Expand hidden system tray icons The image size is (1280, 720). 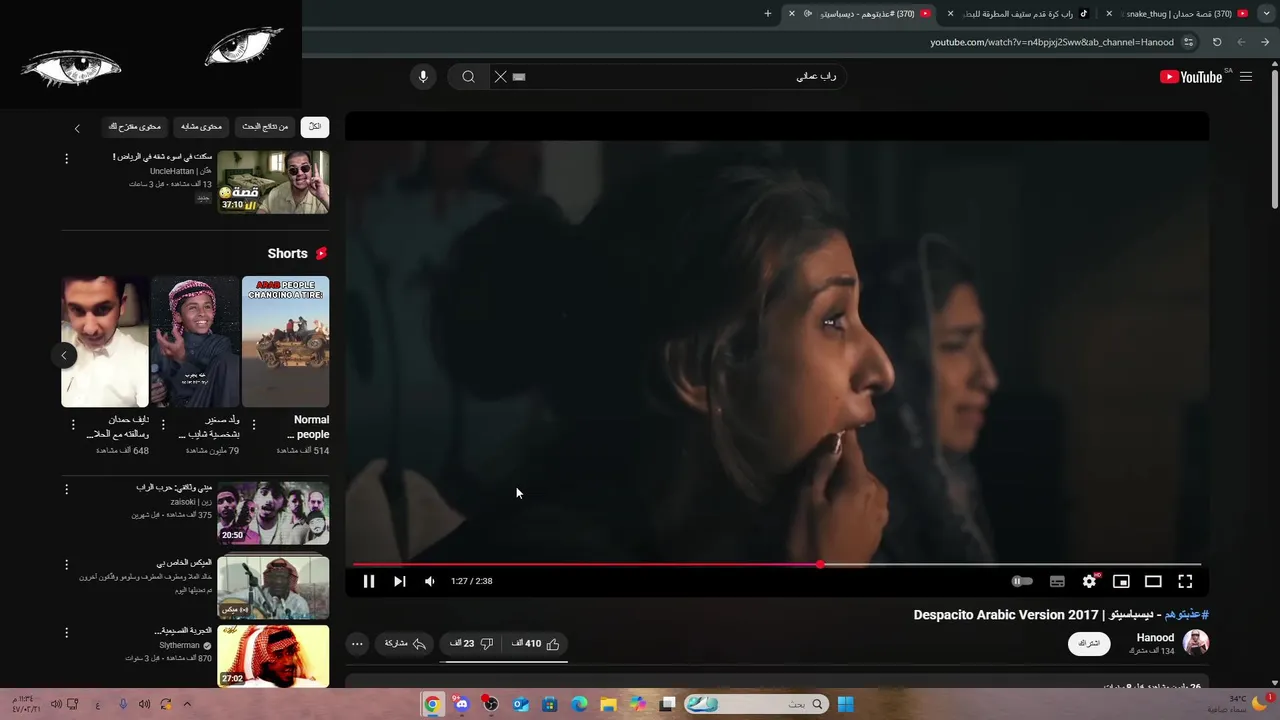tap(186, 704)
